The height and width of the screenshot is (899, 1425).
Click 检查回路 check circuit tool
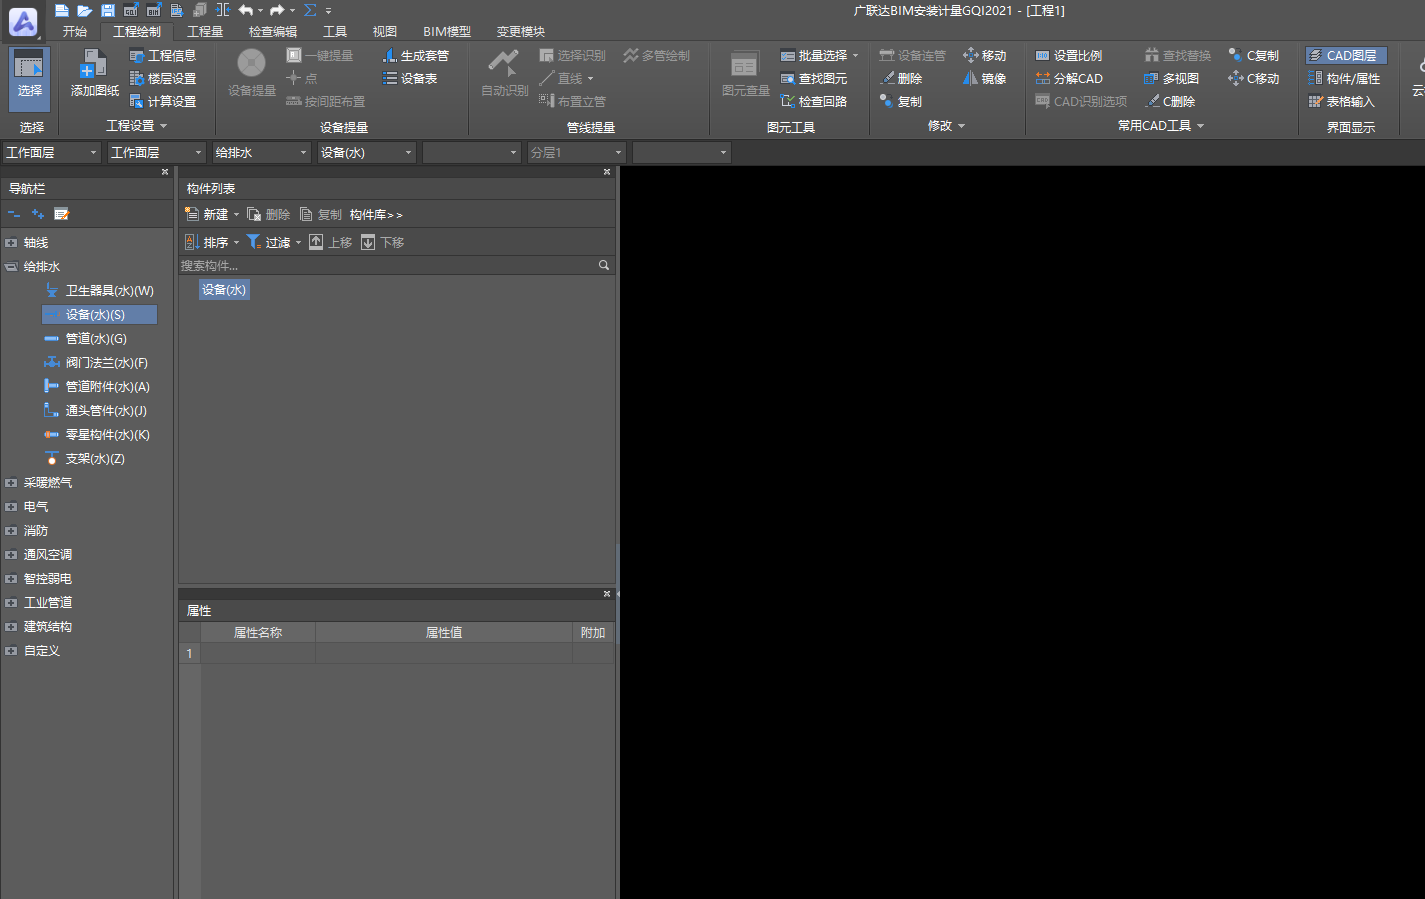(x=814, y=102)
